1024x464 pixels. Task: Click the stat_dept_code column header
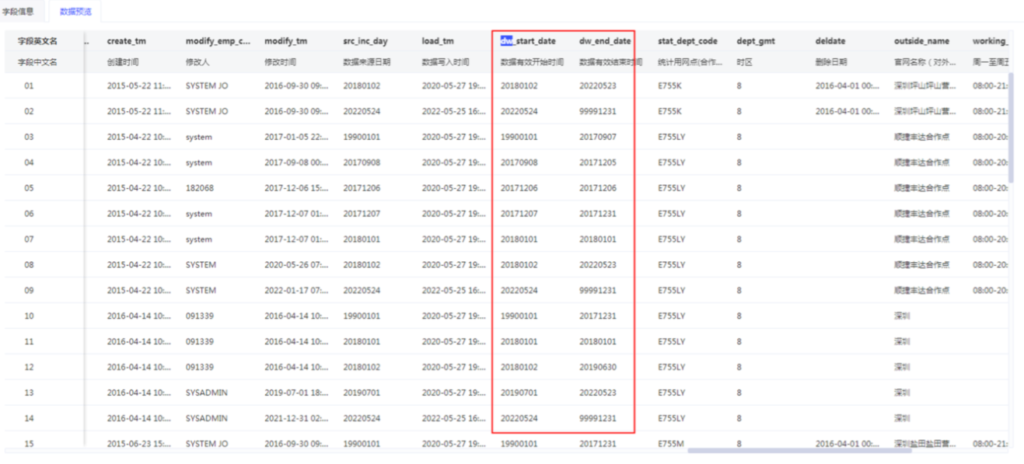687,41
